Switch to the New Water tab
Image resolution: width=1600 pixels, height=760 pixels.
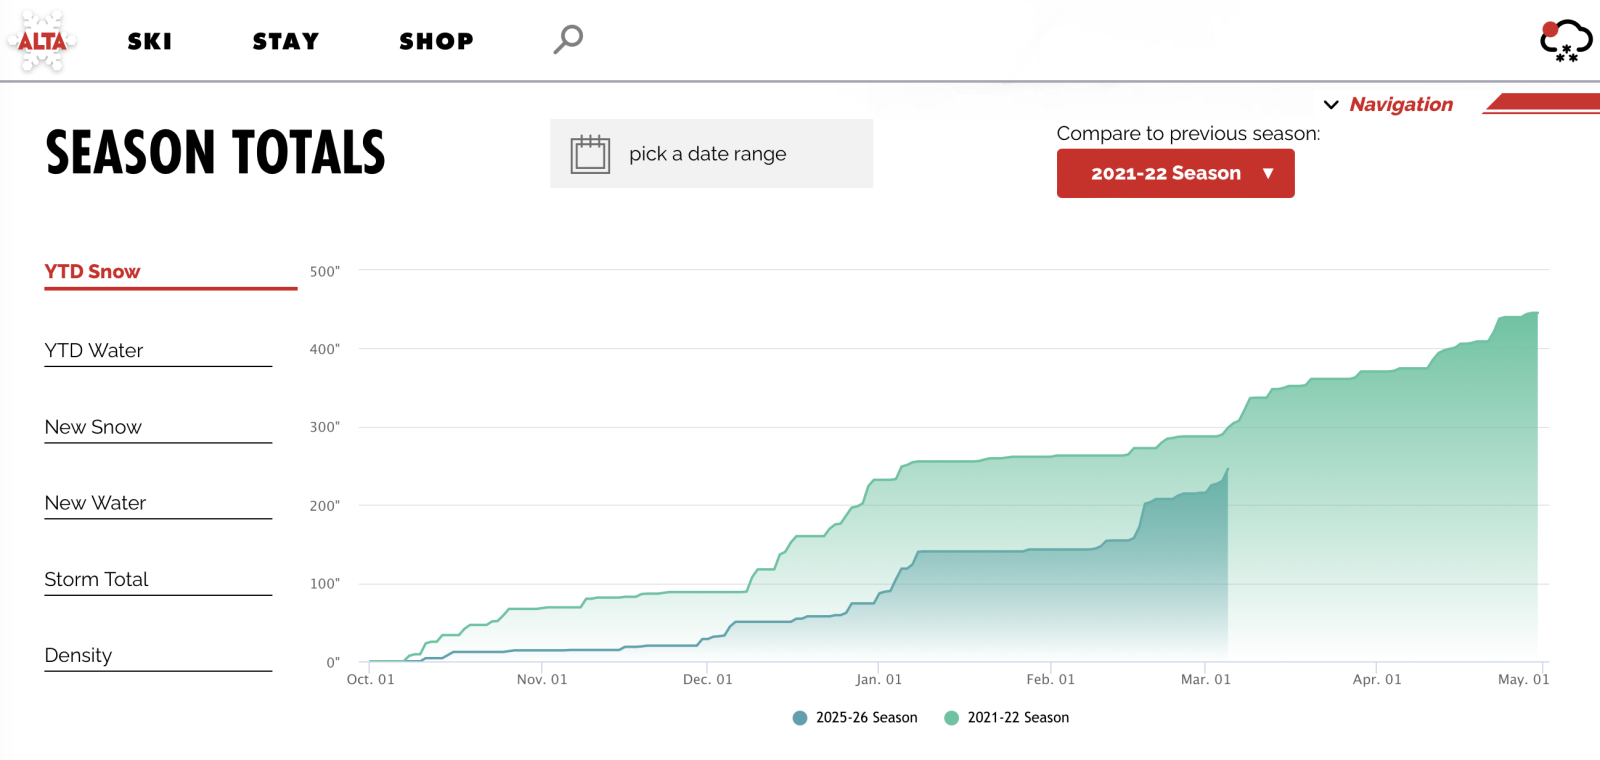pyautogui.click(x=95, y=503)
